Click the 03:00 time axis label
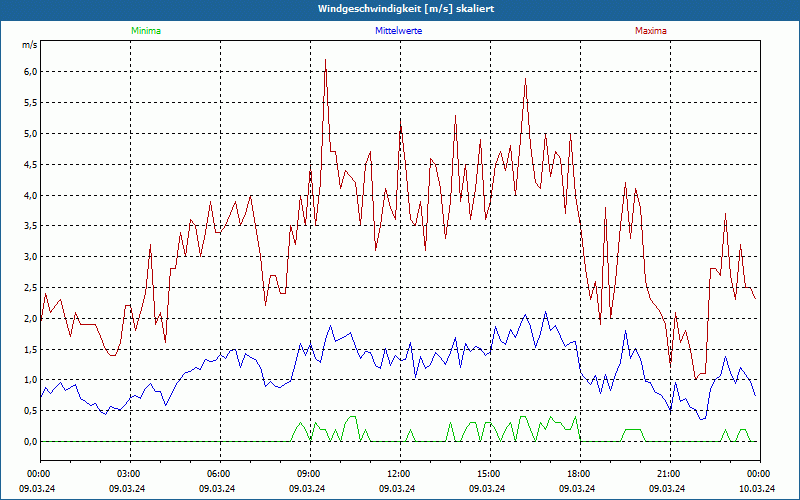Screen dimensions: 800x500 click(129, 473)
